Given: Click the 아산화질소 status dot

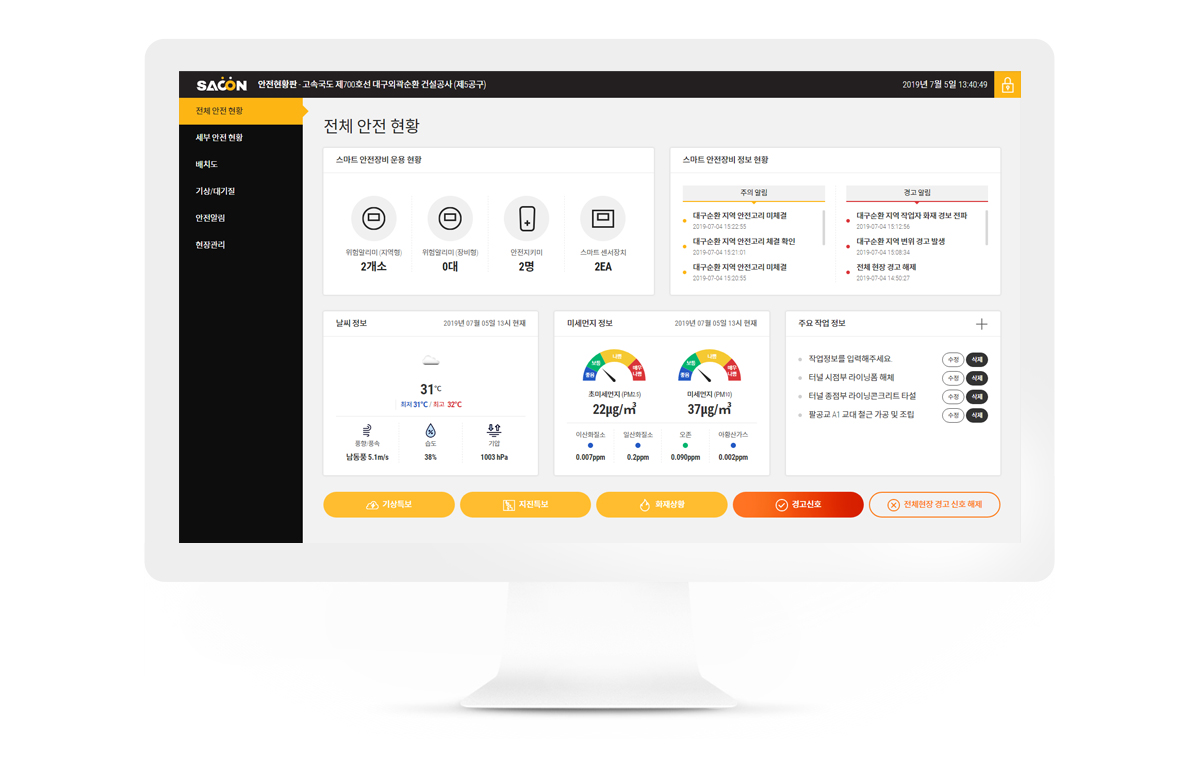Looking at the screenshot, I should [x=590, y=446].
